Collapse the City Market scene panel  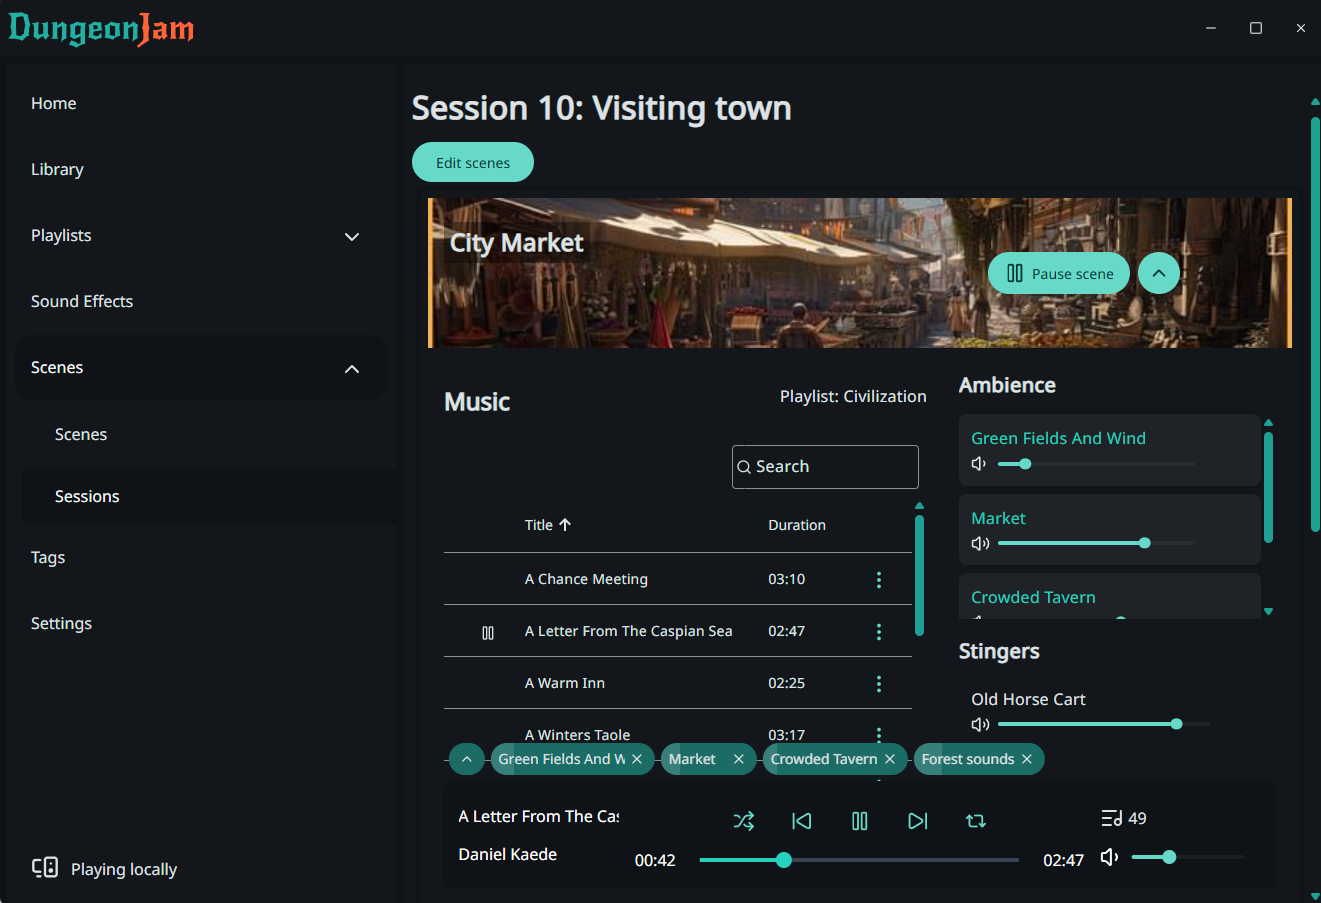click(x=1159, y=273)
